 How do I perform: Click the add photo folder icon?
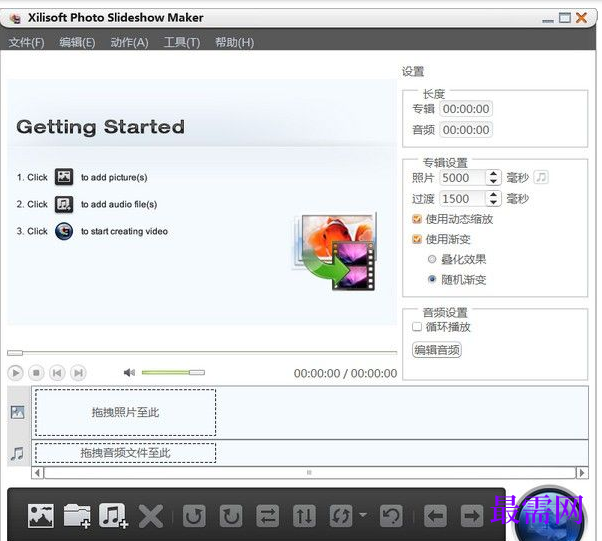77,516
